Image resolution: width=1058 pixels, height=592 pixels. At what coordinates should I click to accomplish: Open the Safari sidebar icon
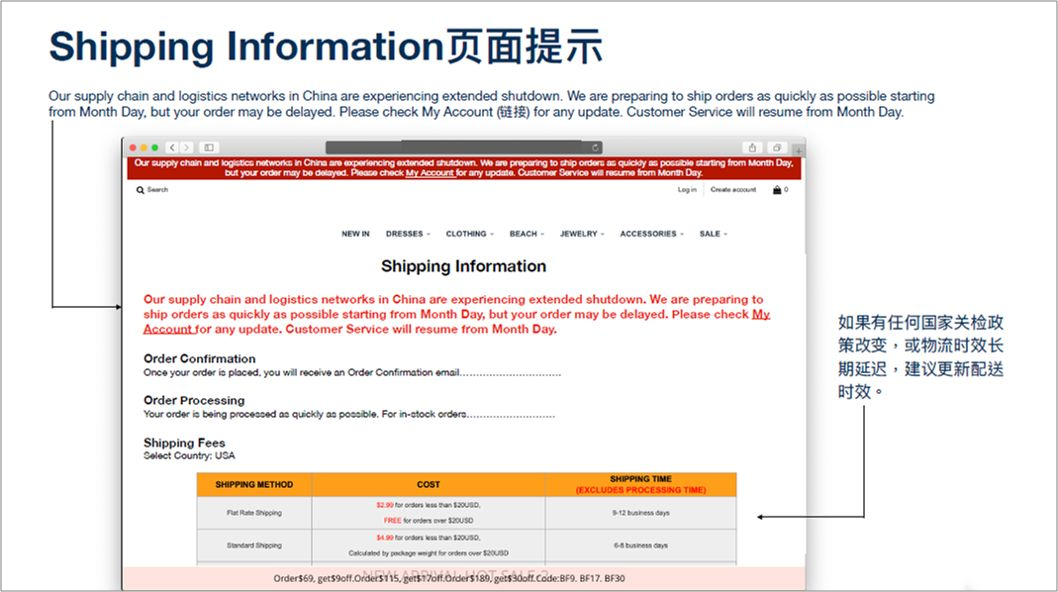(x=208, y=146)
